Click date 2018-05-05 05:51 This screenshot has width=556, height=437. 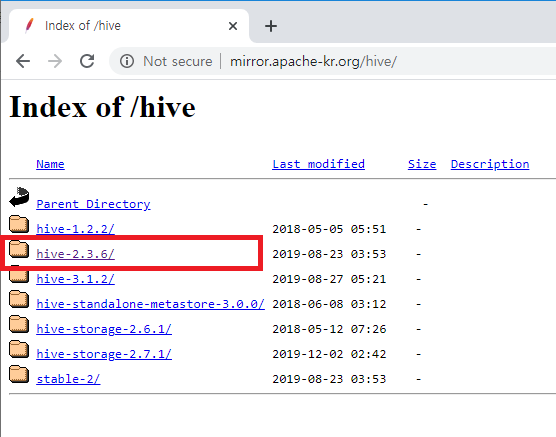point(329,229)
